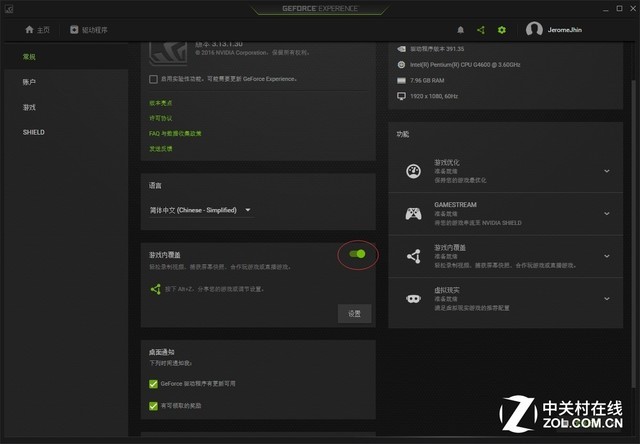
Task: Open settings via green gear icon
Action: tap(502, 30)
